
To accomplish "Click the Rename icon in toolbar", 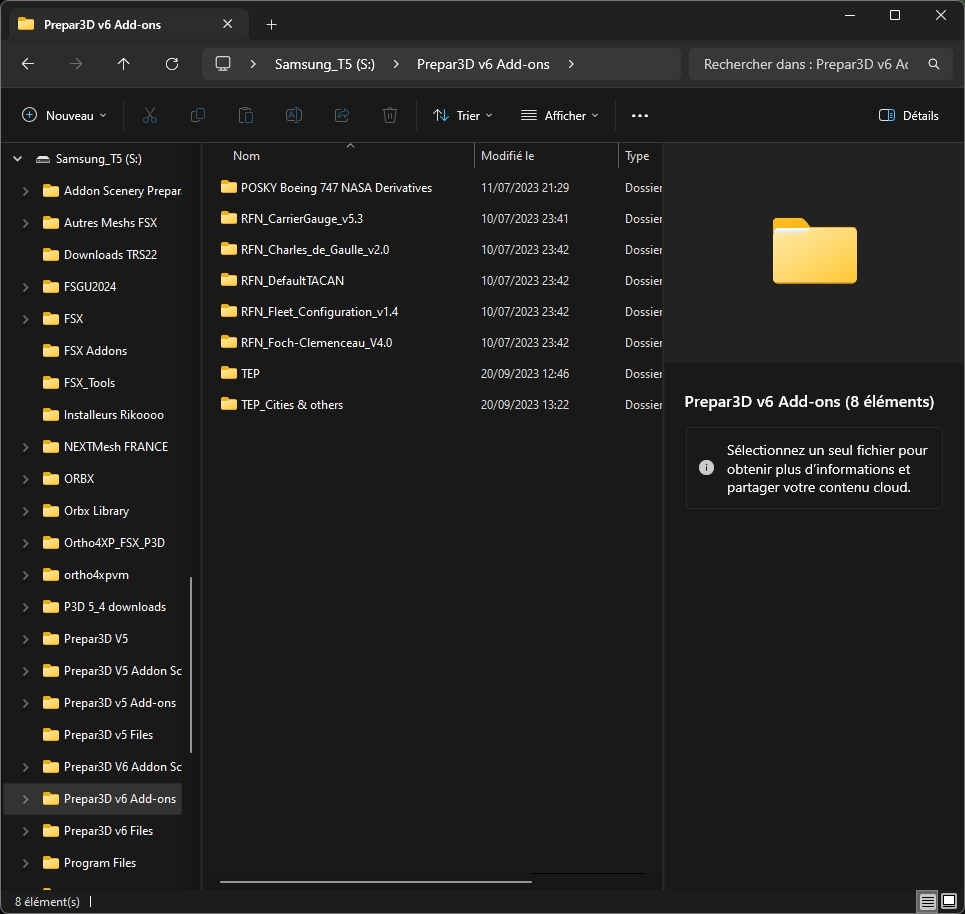I will click(294, 116).
